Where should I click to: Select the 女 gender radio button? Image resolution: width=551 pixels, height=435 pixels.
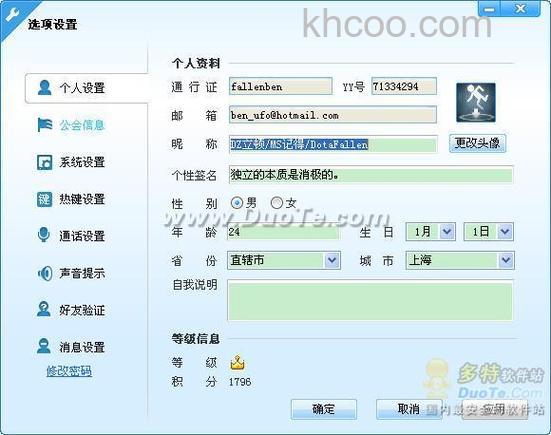click(x=277, y=203)
